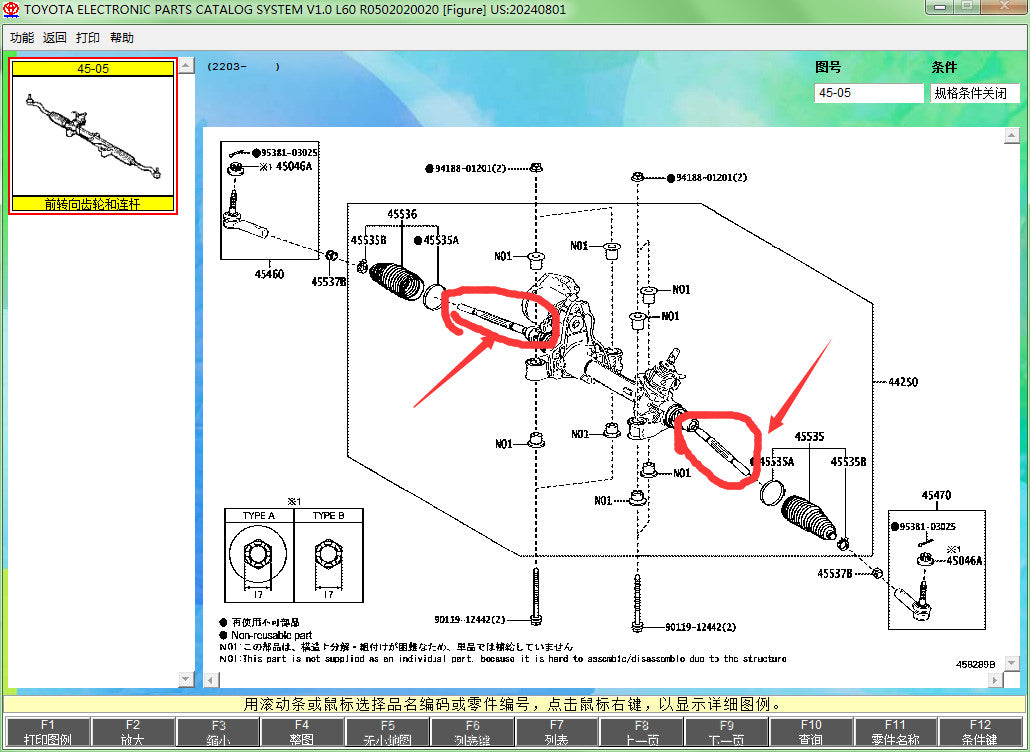The height and width of the screenshot is (752, 1030).
Task: Click the Toyota app icon in title bar
Action: coord(11,10)
